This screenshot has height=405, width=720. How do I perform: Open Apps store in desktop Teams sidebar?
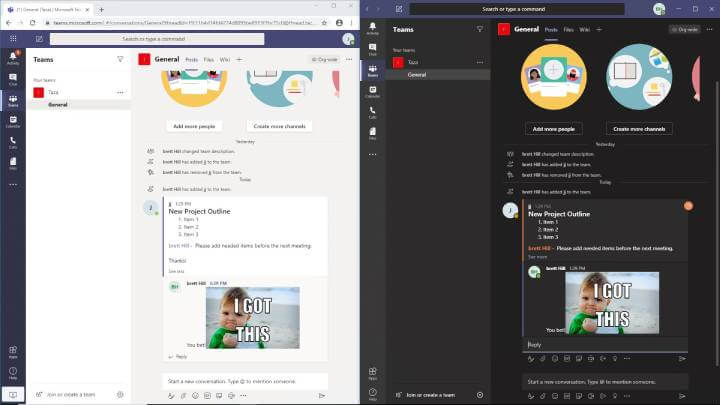(x=372, y=374)
